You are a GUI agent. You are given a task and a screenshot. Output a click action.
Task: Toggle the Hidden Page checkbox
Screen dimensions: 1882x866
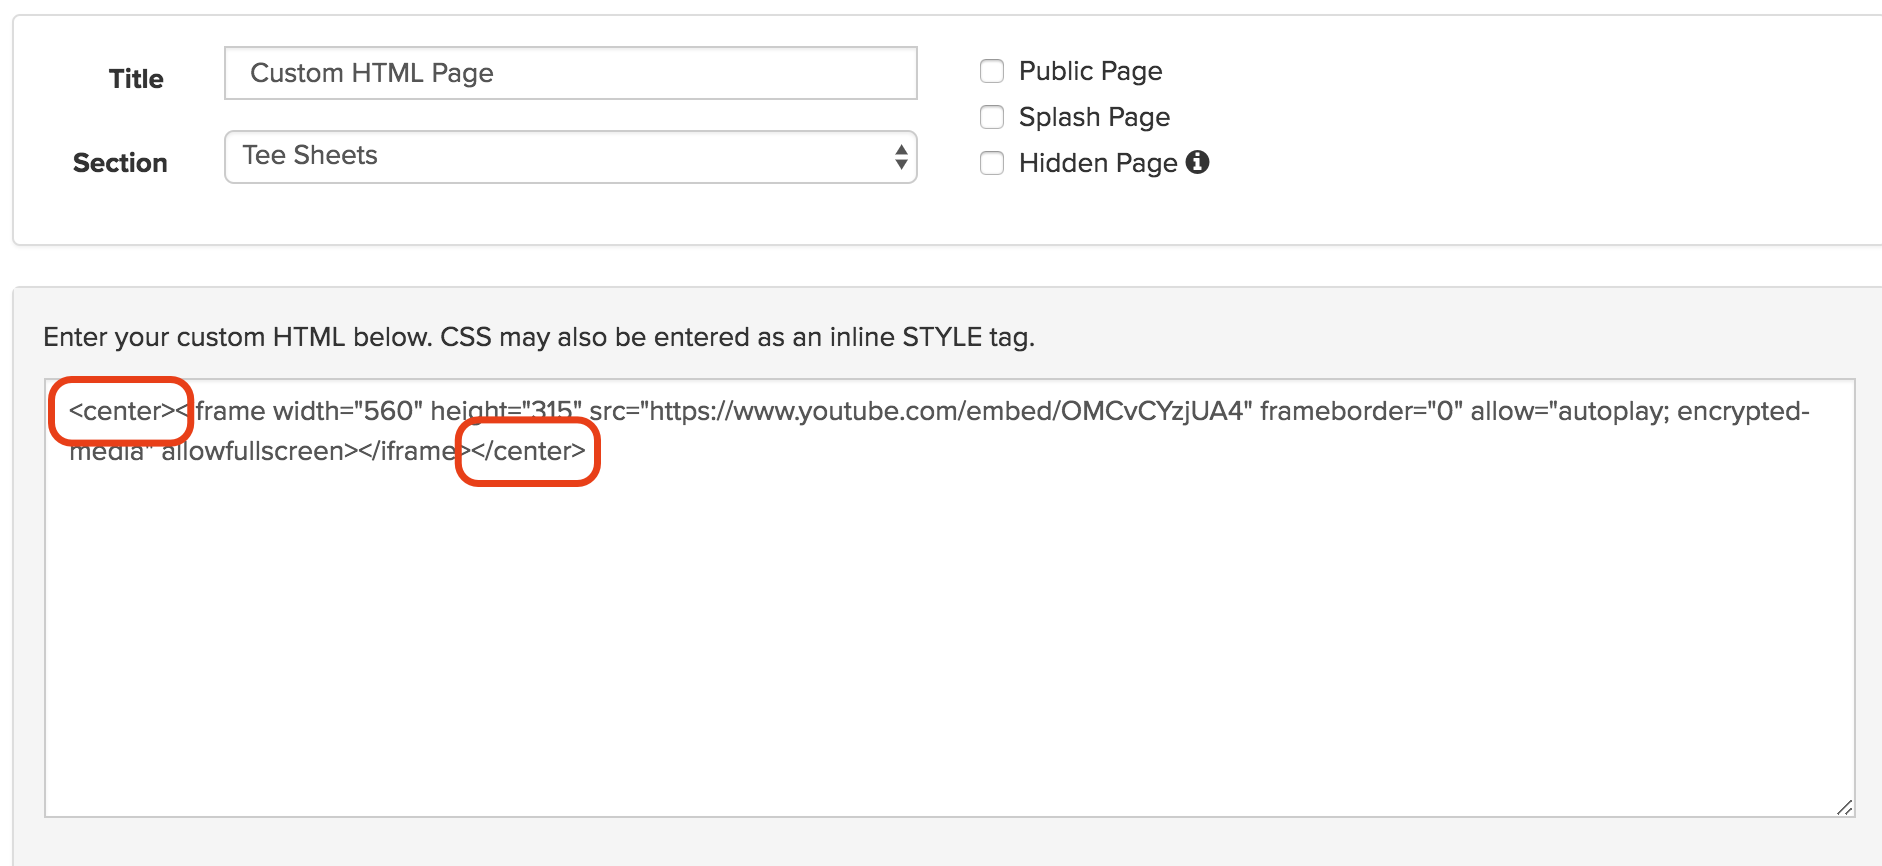click(x=992, y=163)
